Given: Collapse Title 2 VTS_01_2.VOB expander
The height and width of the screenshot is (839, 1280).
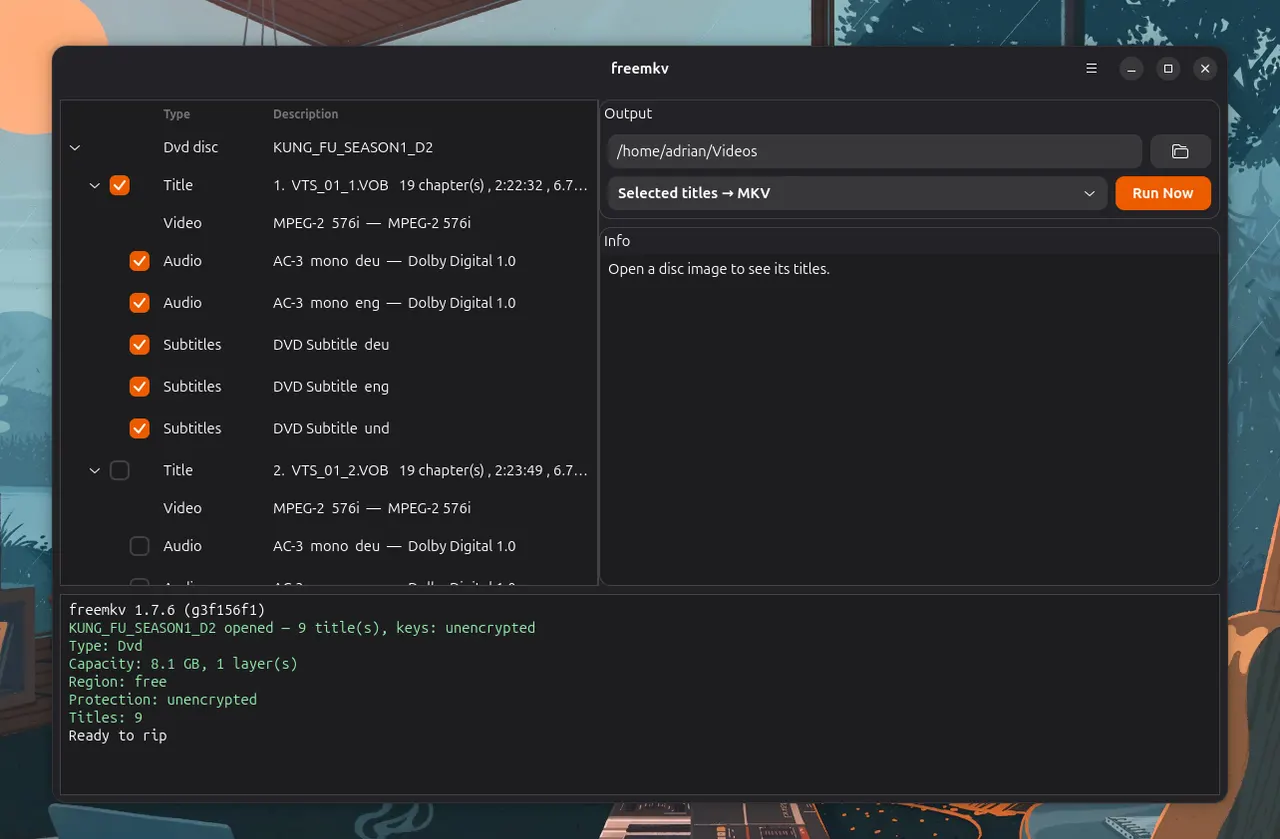Looking at the screenshot, I should [x=95, y=470].
